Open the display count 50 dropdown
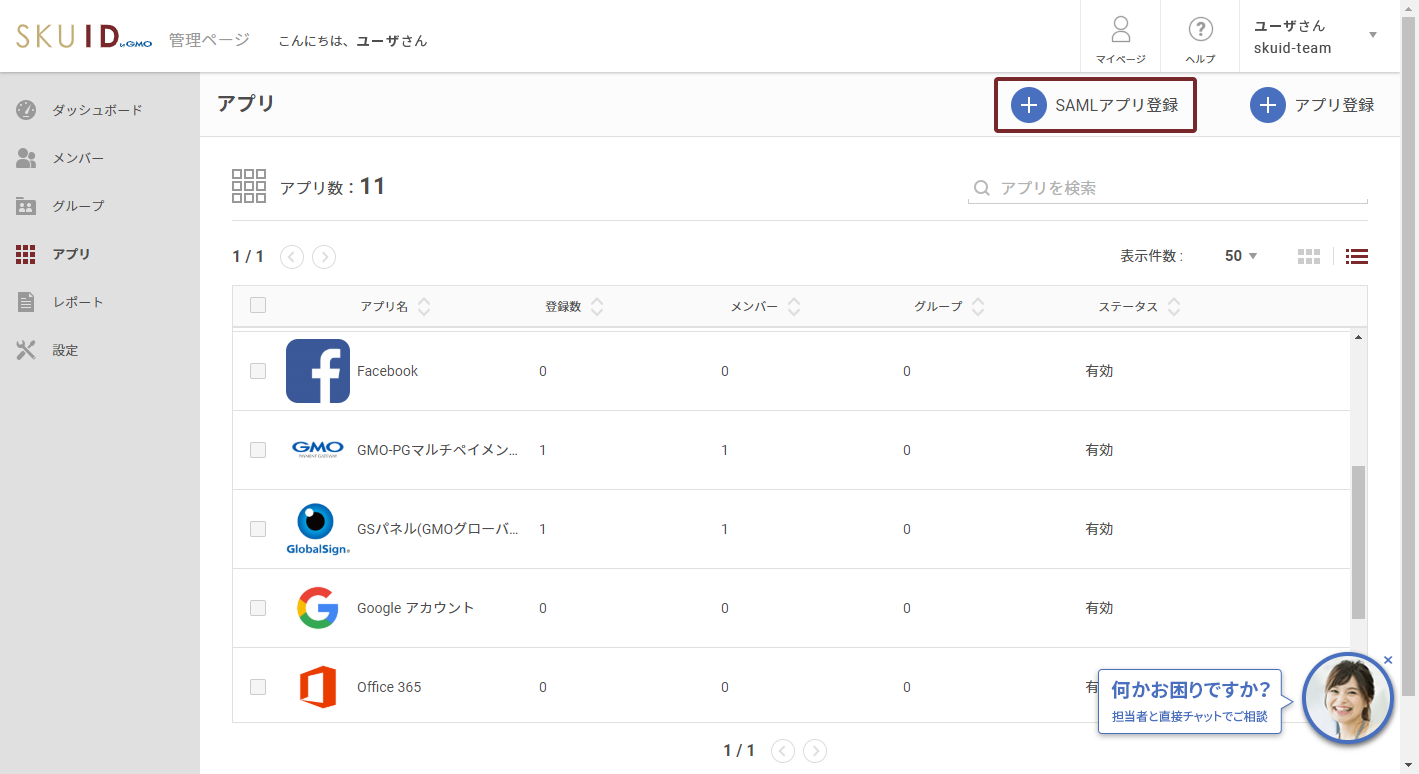This screenshot has width=1419, height=774. pyautogui.click(x=1241, y=256)
